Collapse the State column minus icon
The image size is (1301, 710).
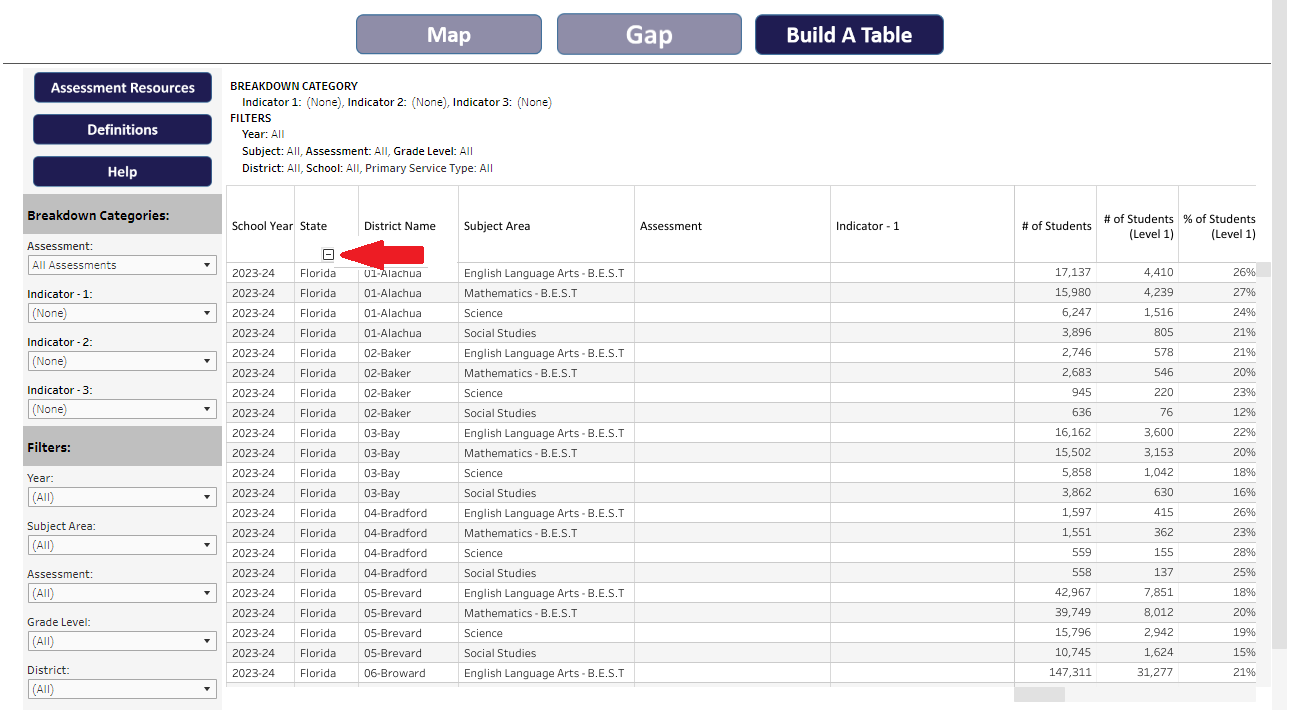[328, 255]
